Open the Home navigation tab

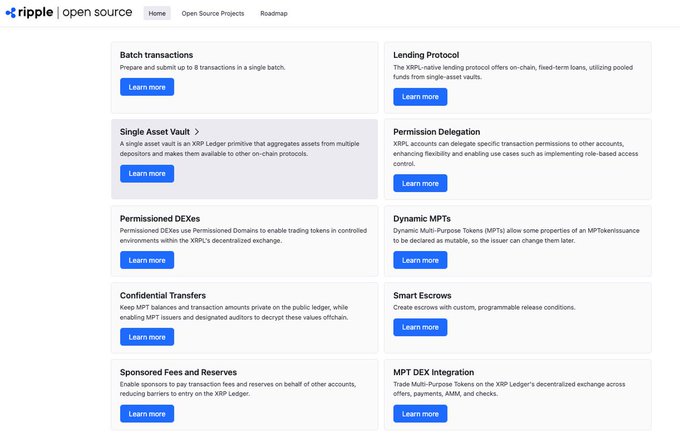157,13
